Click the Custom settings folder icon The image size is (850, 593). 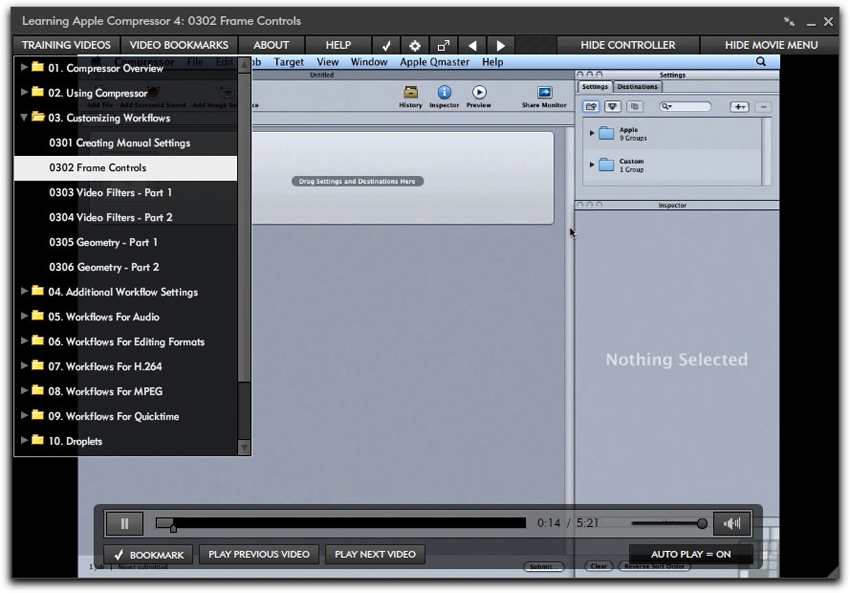click(606, 165)
